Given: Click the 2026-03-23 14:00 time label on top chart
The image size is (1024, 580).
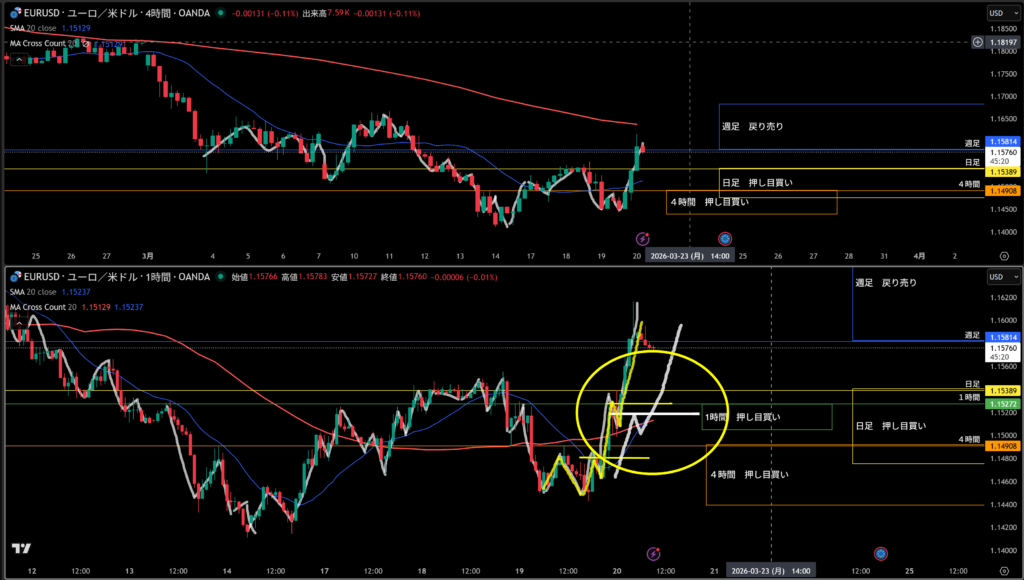Looking at the screenshot, I should (690, 255).
